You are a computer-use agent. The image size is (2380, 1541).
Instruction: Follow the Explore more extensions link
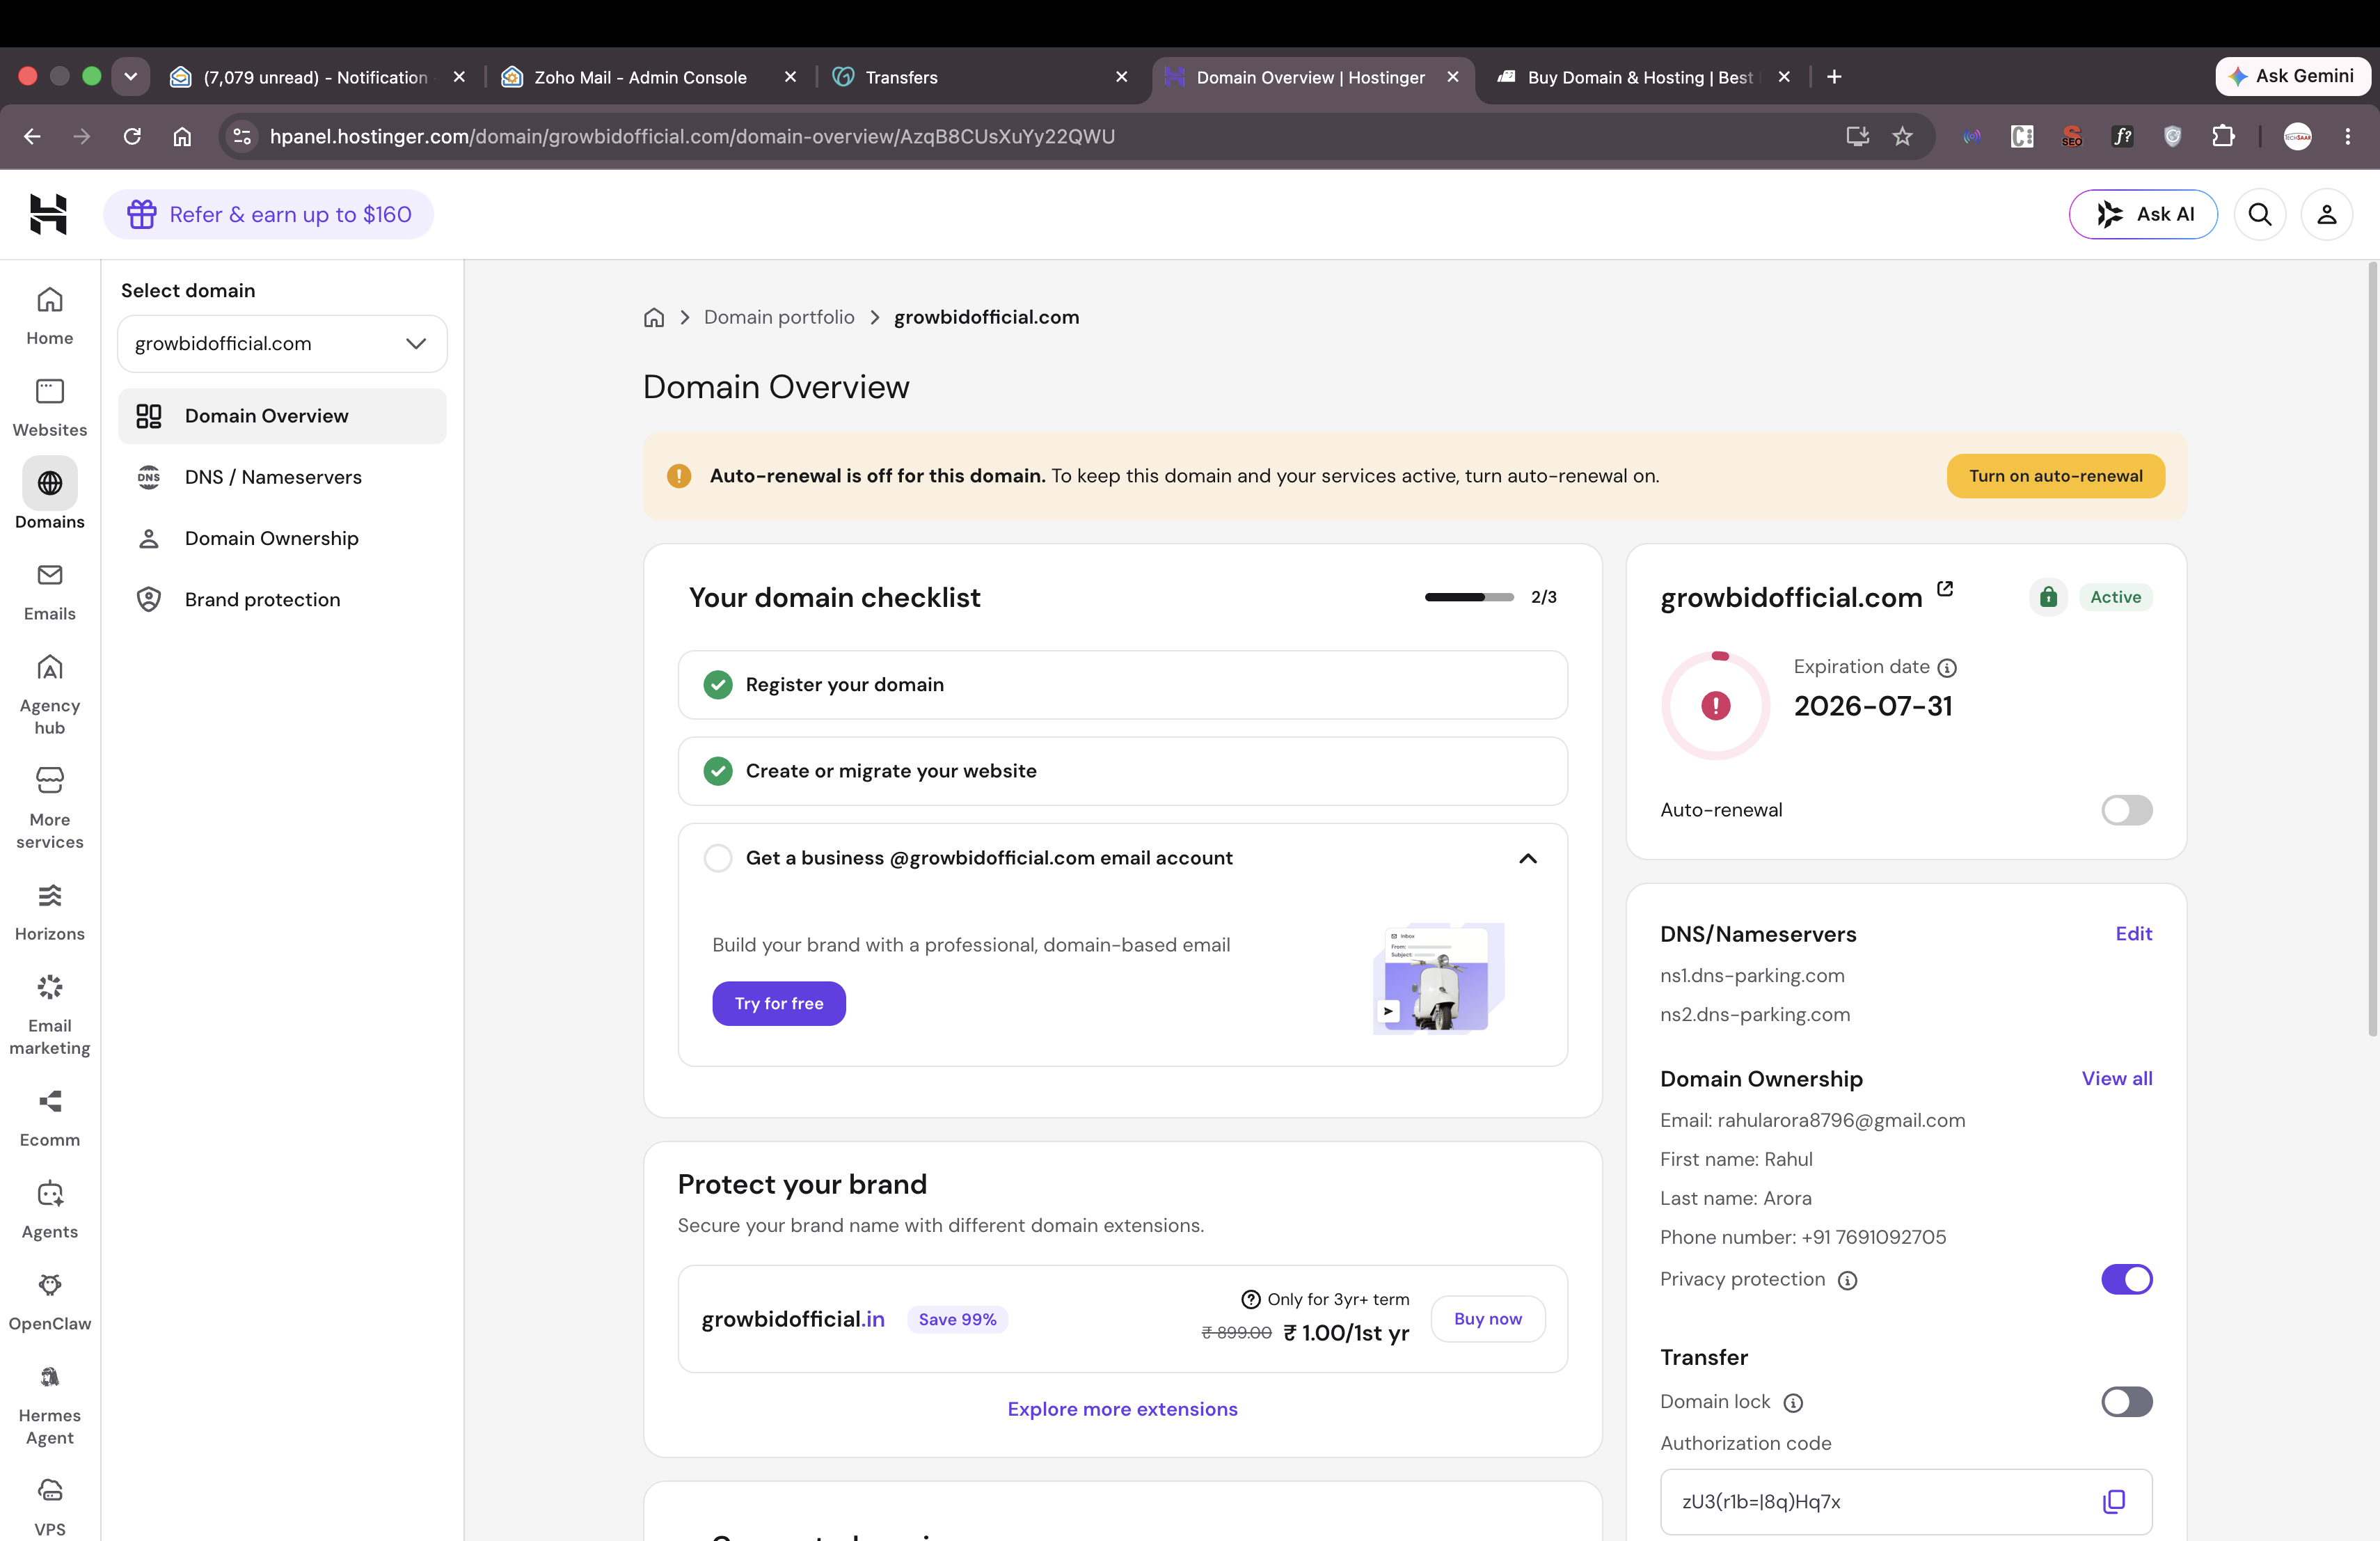tap(1122, 1409)
